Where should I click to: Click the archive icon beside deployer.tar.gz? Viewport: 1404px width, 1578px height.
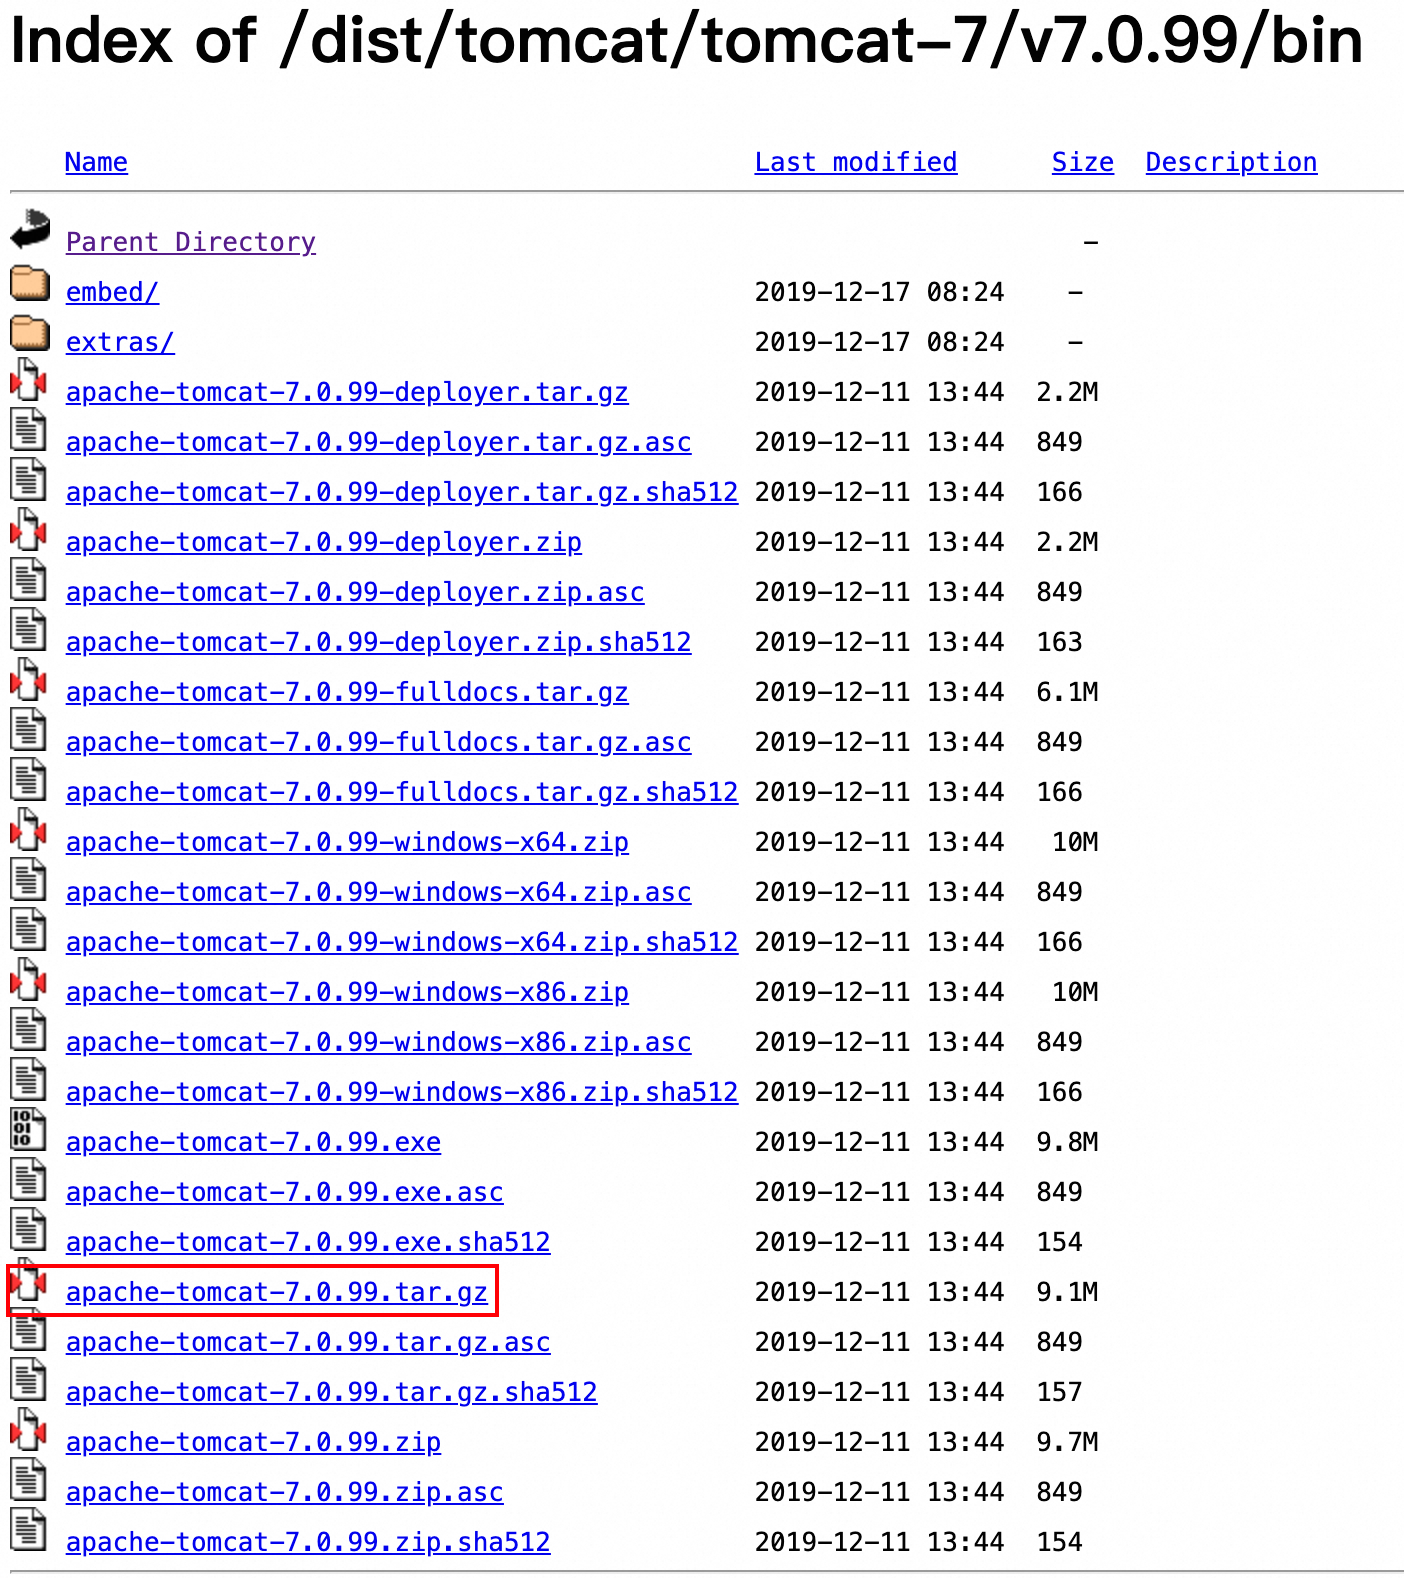pos(29,380)
